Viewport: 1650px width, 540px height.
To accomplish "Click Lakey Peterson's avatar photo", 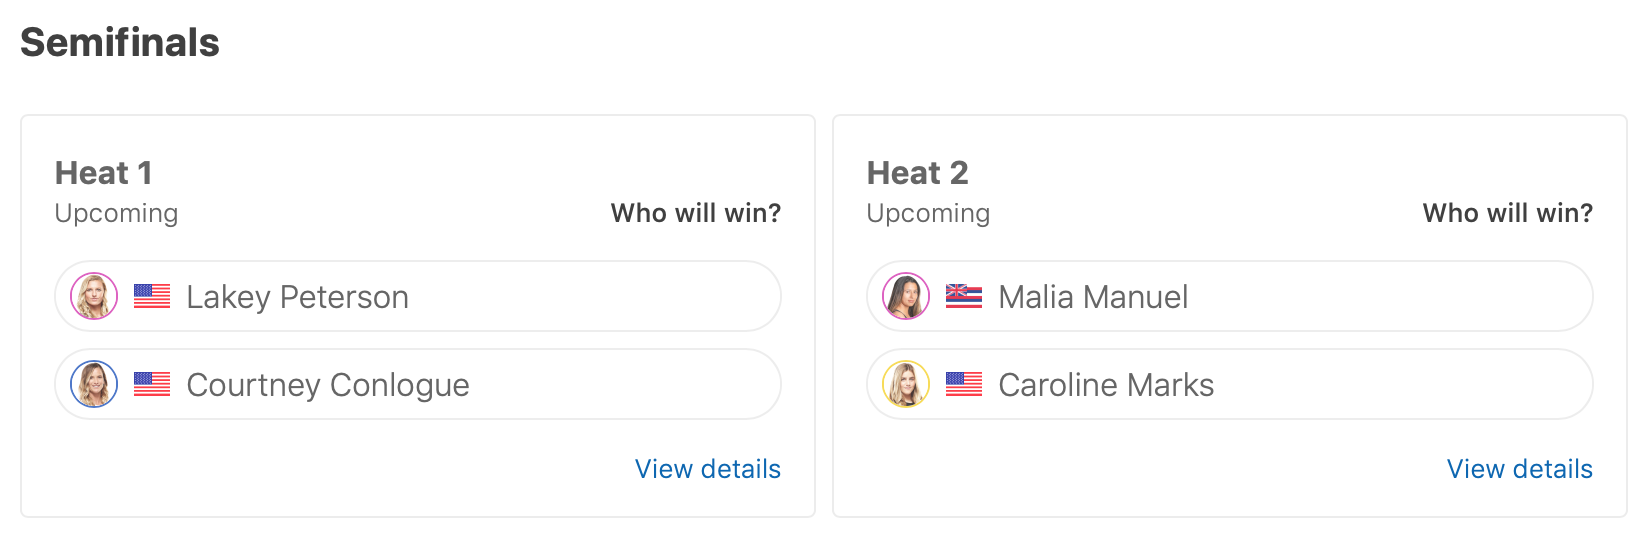I will (94, 296).
